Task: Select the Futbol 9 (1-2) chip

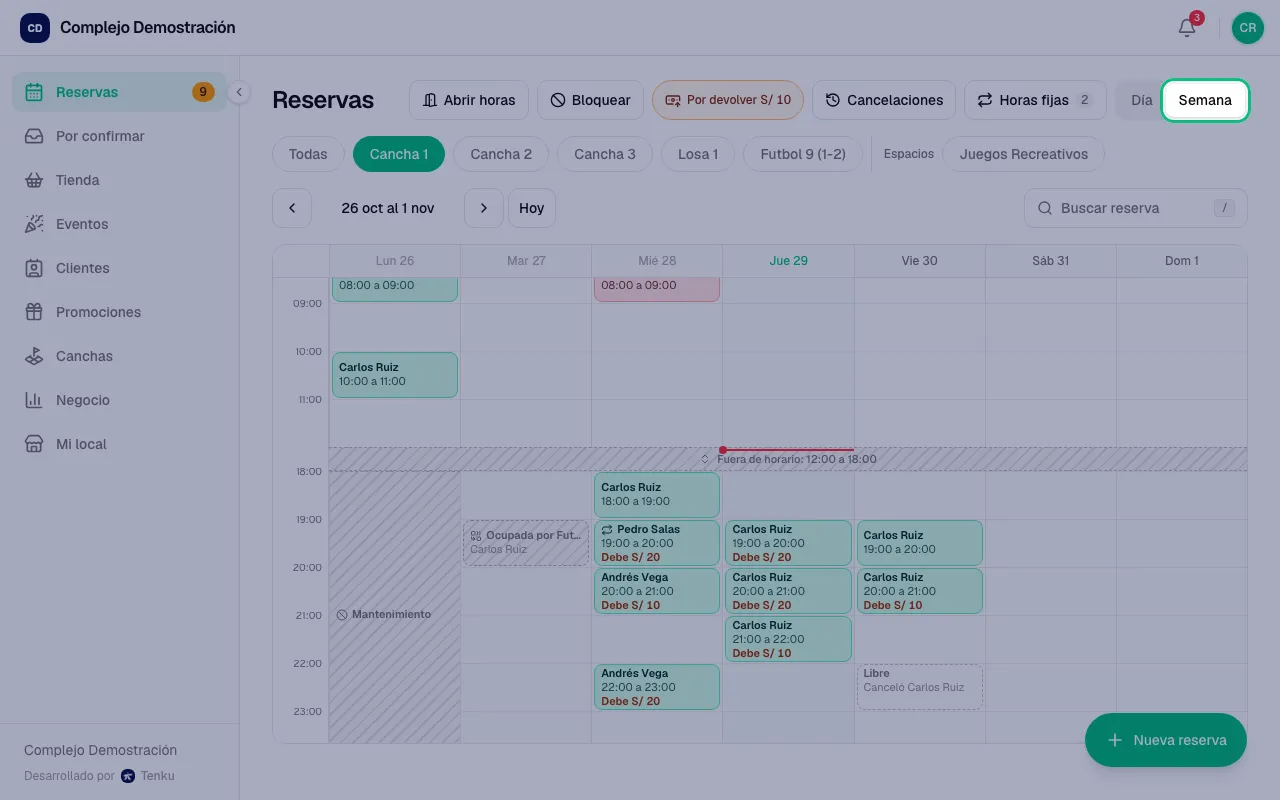Action: (x=803, y=154)
